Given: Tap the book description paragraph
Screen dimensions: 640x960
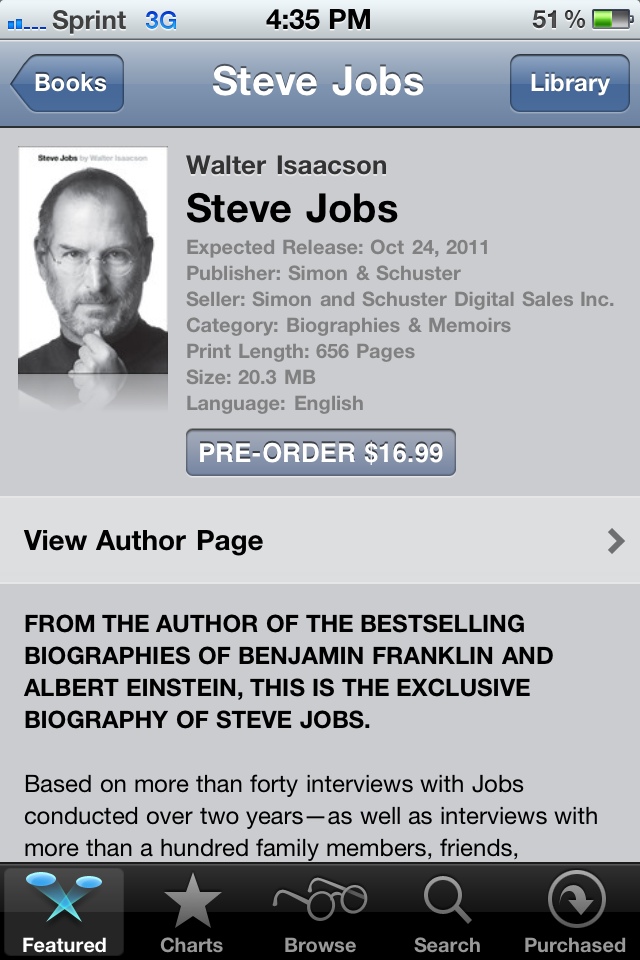Looking at the screenshot, I should pyautogui.click(x=310, y=816).
